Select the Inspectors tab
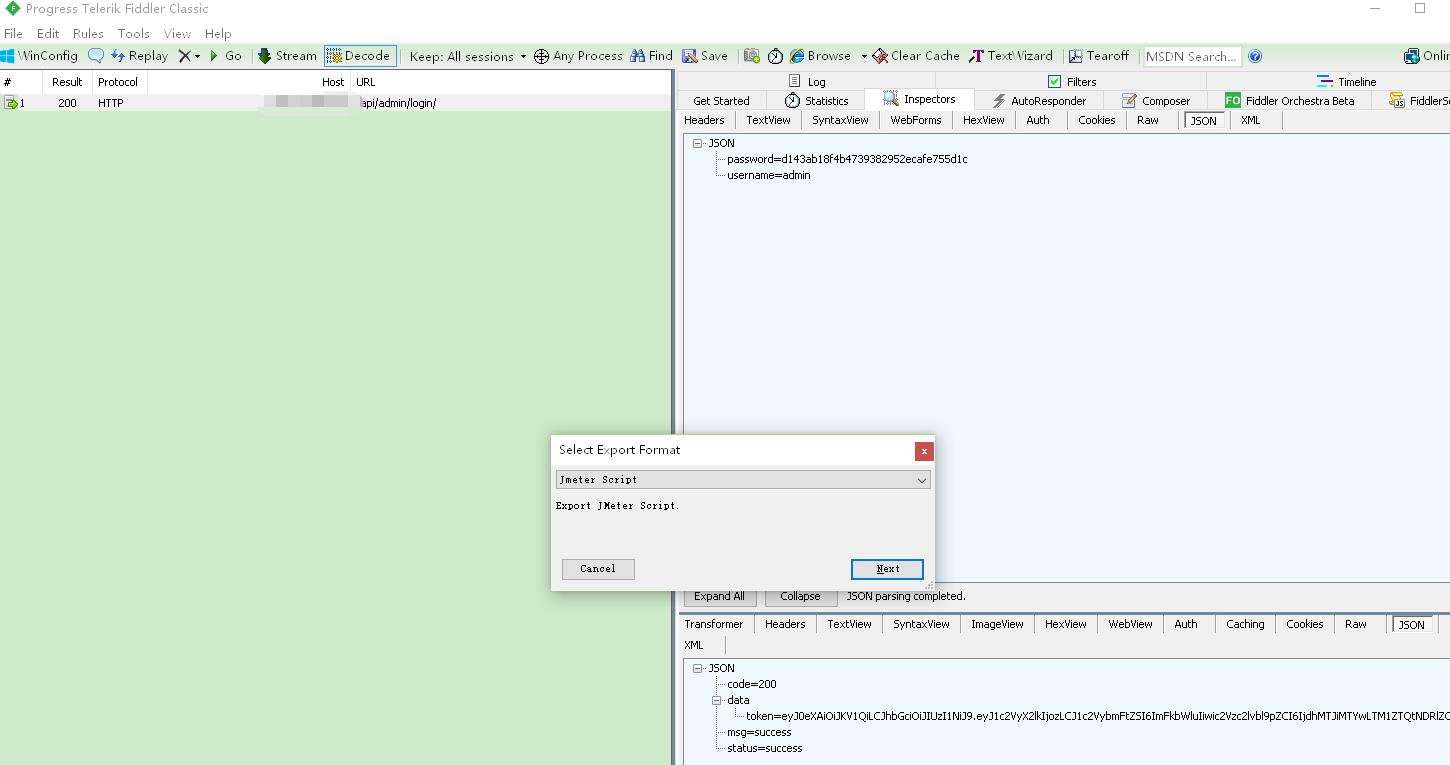 tap(919, 99)
